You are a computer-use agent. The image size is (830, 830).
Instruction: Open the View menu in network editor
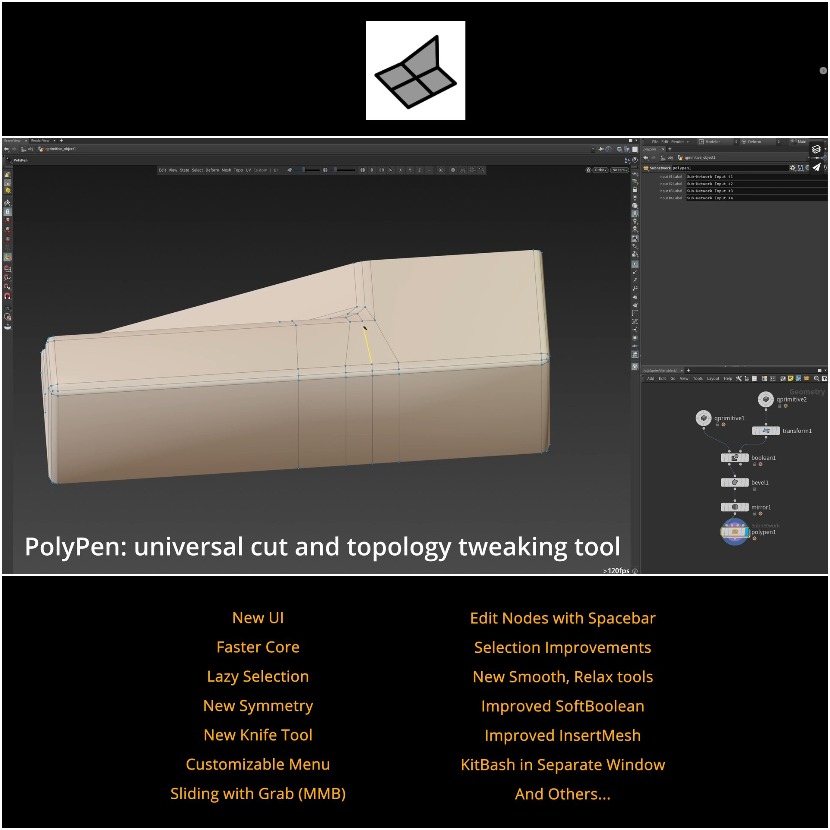coord(684,378)
